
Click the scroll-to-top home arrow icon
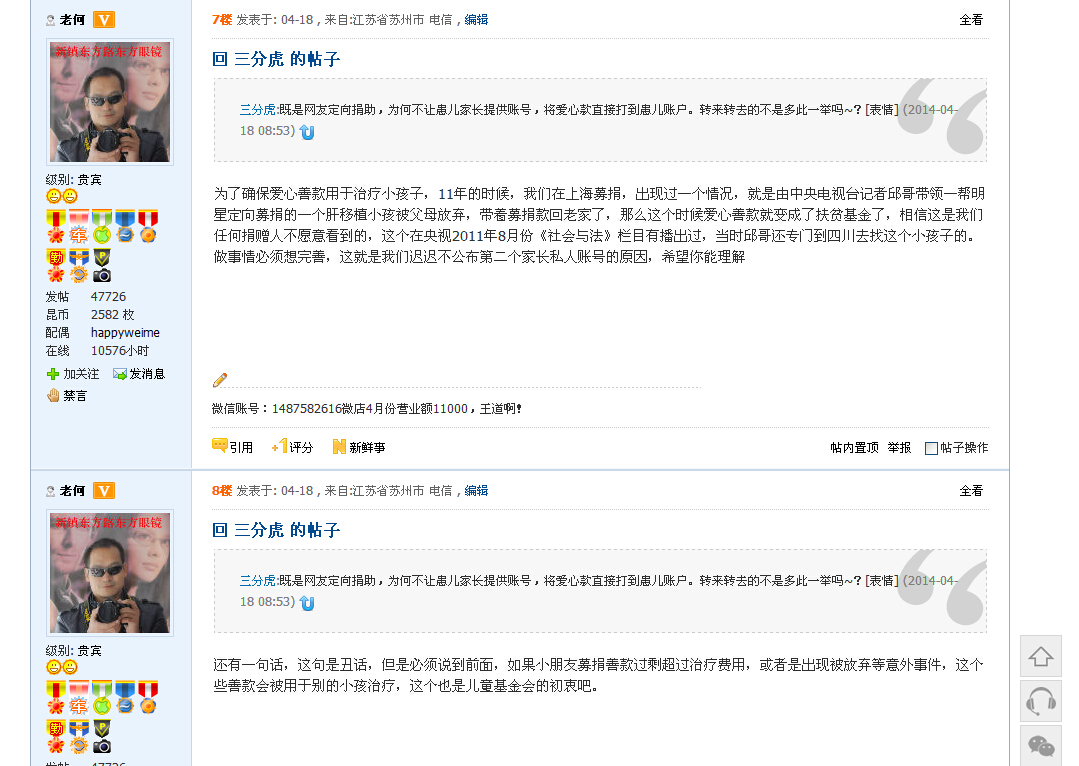[1040, 657]
